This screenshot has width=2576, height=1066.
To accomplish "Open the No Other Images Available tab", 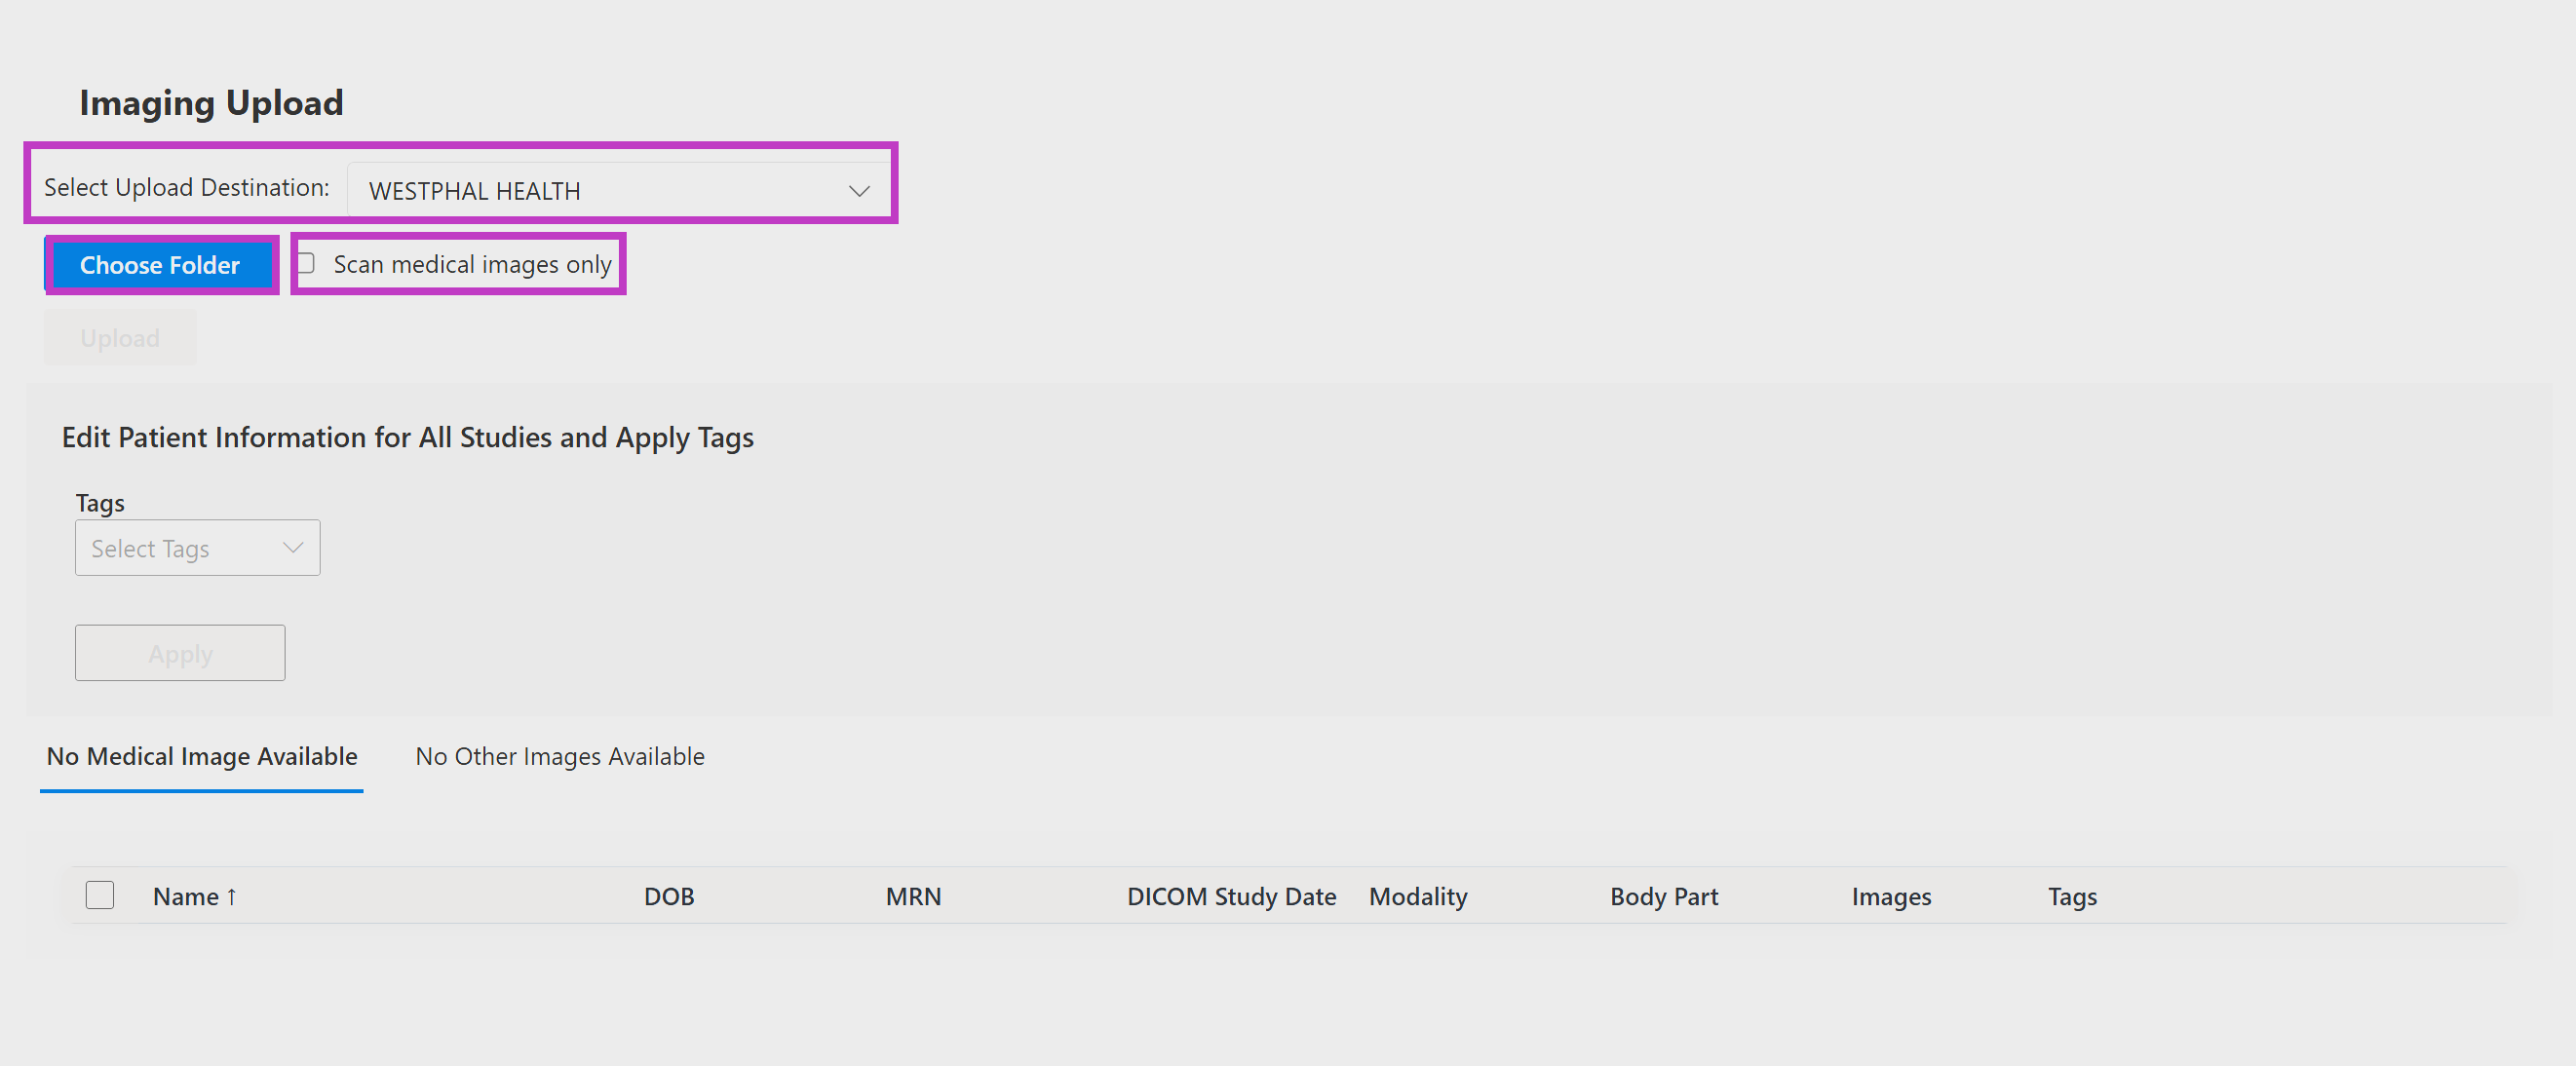I will [560, 757].
